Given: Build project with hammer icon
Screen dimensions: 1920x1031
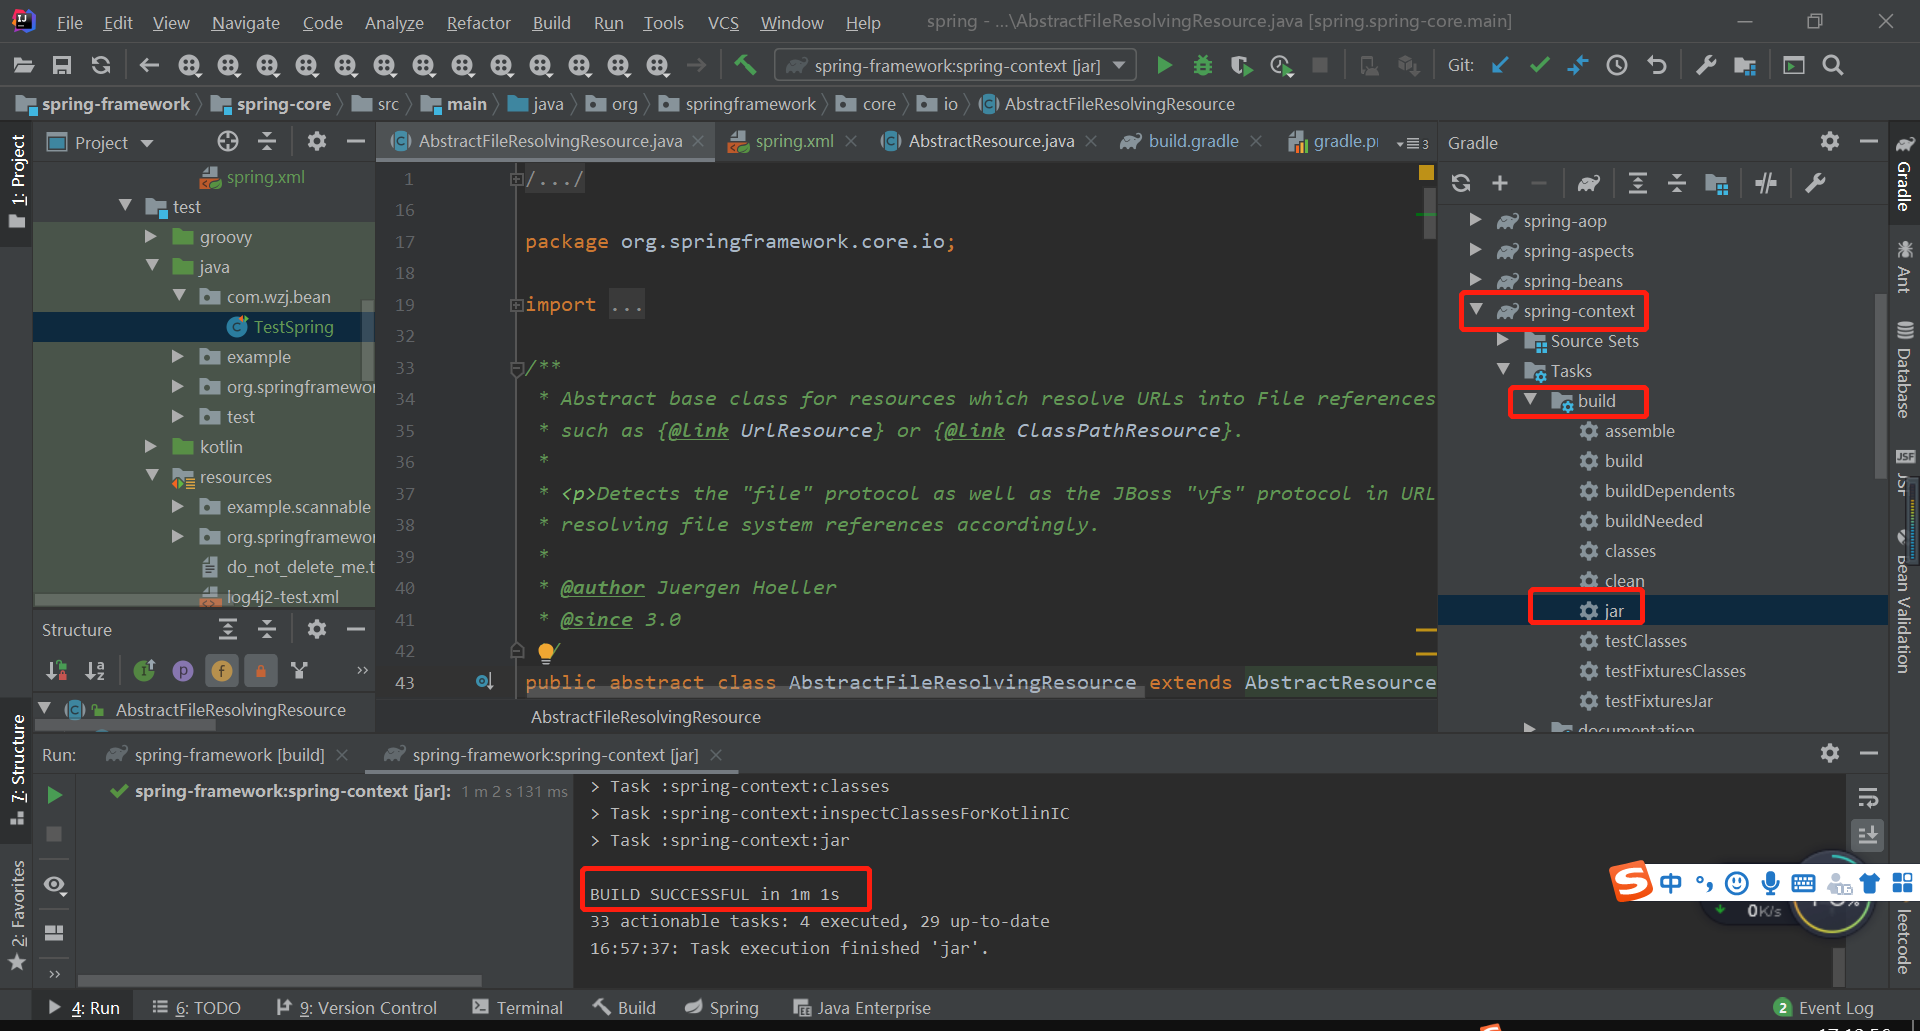Looking at the screenshot, I should (x=745, y=65).
